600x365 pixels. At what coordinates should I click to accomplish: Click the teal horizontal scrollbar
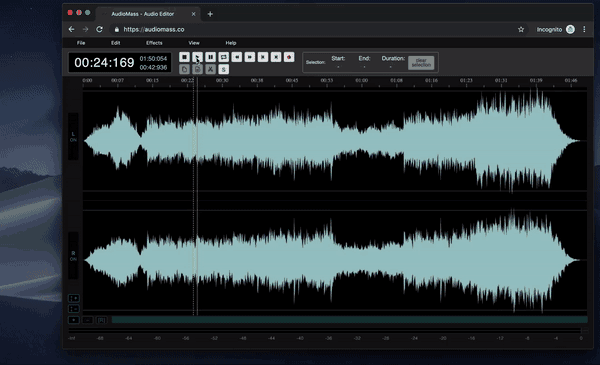pyautogui.click(x=349, y=319)
